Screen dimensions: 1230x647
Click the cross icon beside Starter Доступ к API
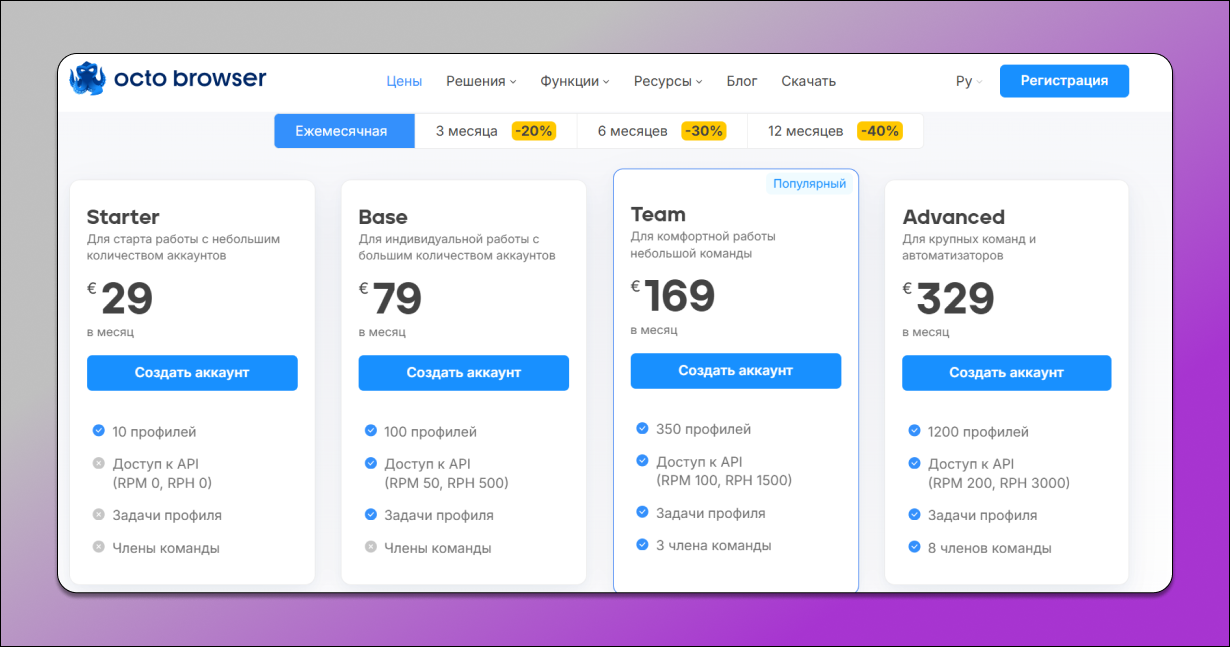tap(98, 463)
